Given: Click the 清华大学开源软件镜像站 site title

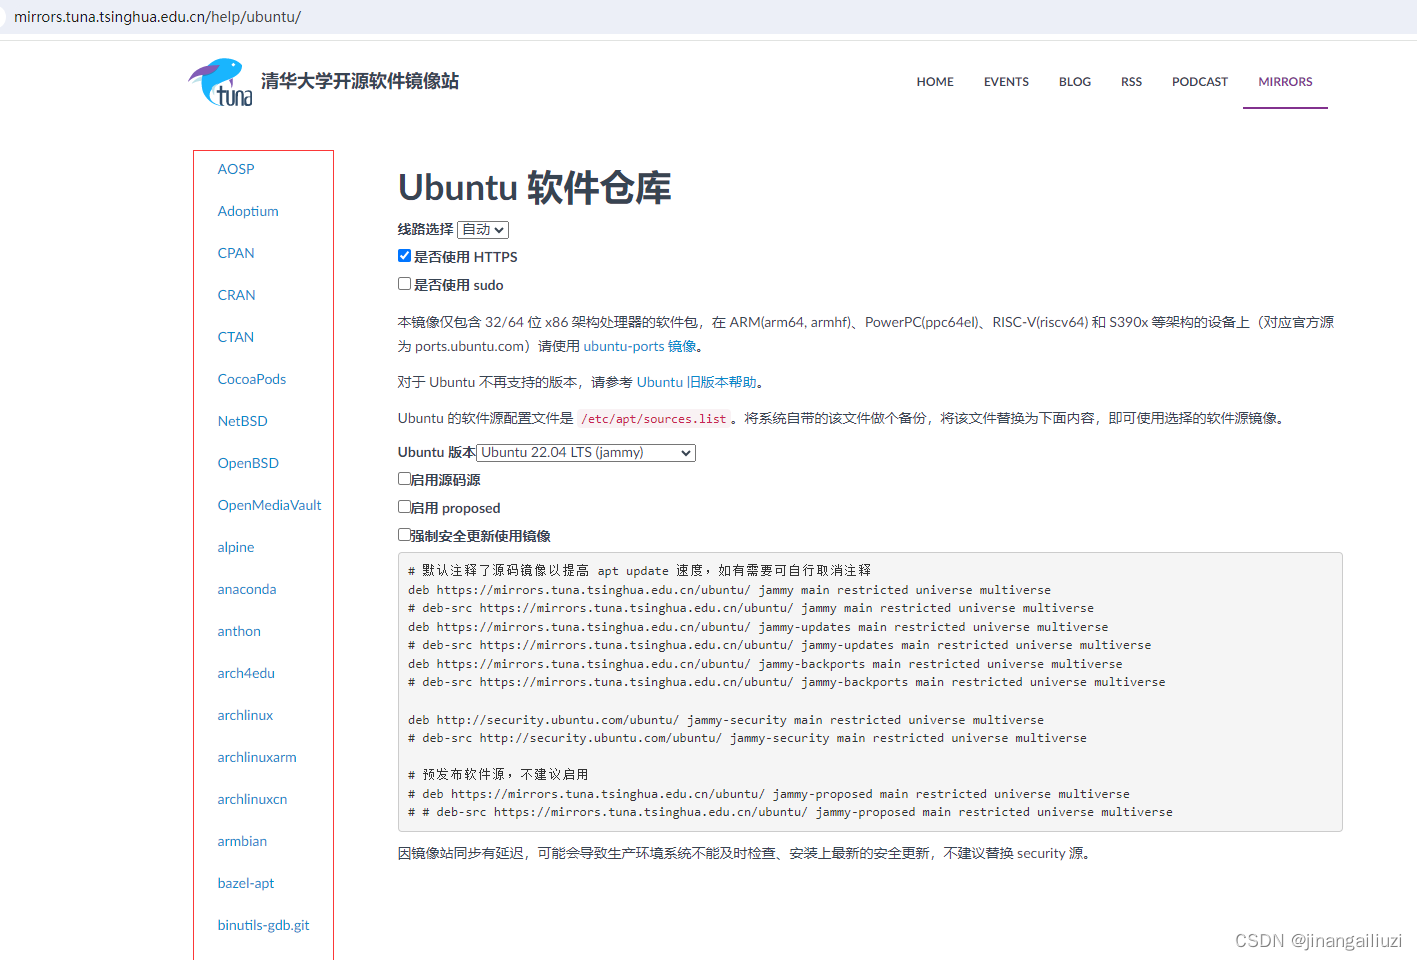Looking at the screenshot, I should pyautogui.click(x=360, y=81).
